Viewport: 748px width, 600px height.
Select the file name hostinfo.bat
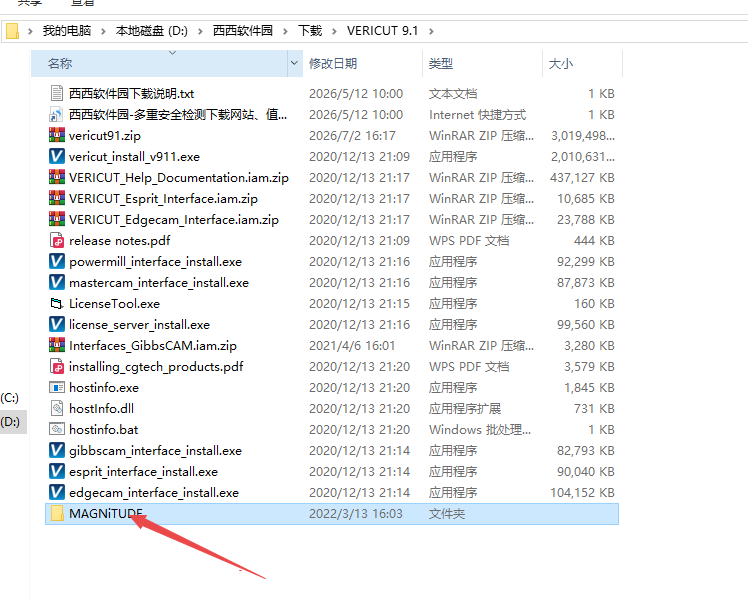[x=104, y=430]
